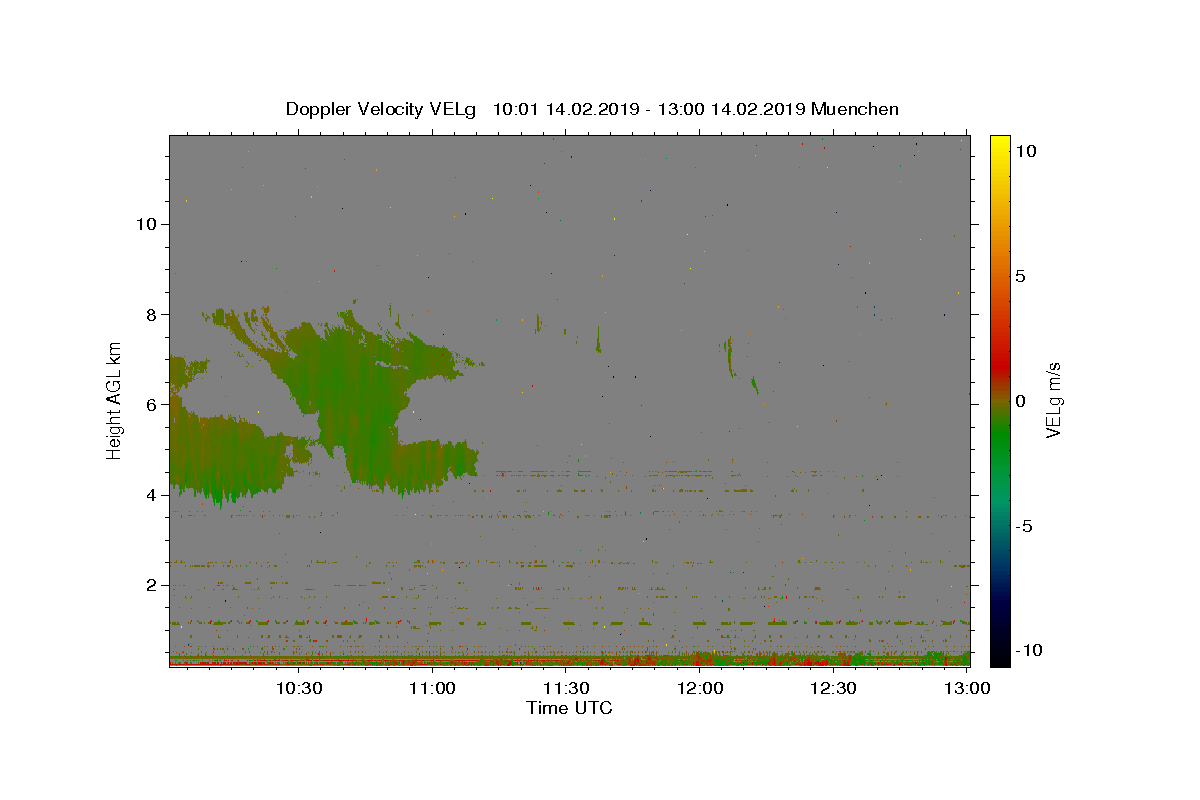Click the 'Height AGL km' axis label
The image size is (1200, 800).
click(115, 400)
